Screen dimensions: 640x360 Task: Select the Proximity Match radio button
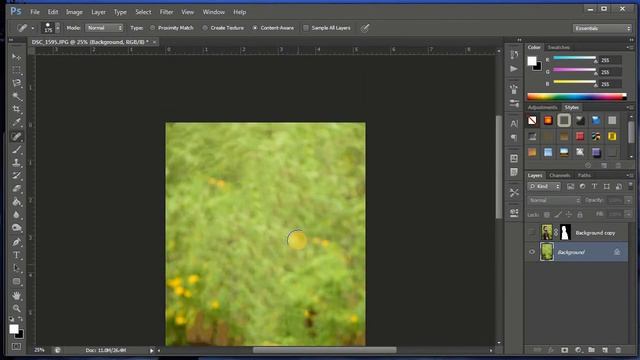pyautogui.click(x=153, y=28)
